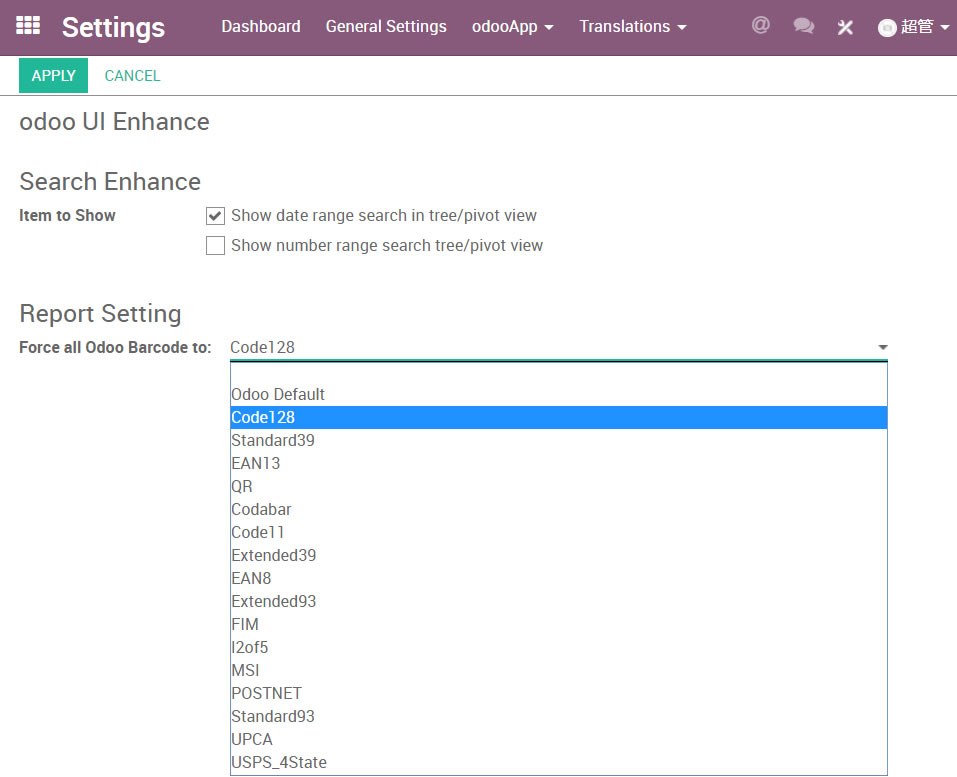Select EAN13 barcode option
The width and height of the screenshot is (957, 777).
point(256,464)
